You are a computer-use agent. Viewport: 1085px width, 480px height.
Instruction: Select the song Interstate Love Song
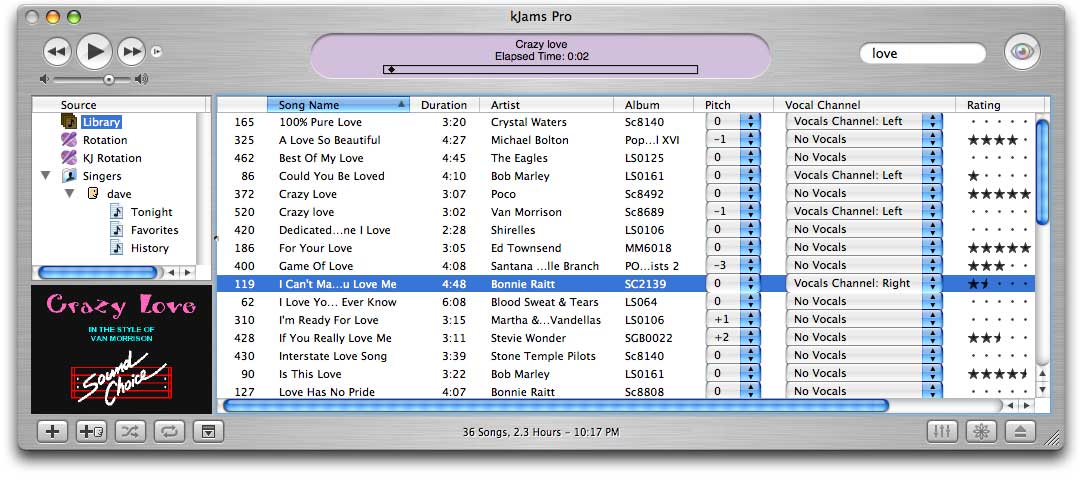tap(333, 356)
